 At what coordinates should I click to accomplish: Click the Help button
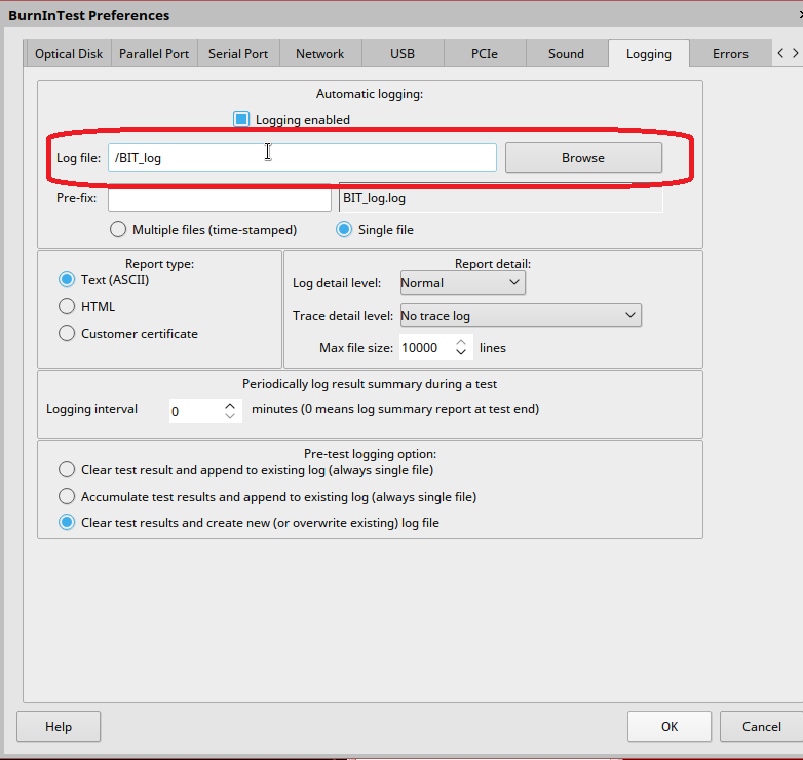click(x=58, y=727)
